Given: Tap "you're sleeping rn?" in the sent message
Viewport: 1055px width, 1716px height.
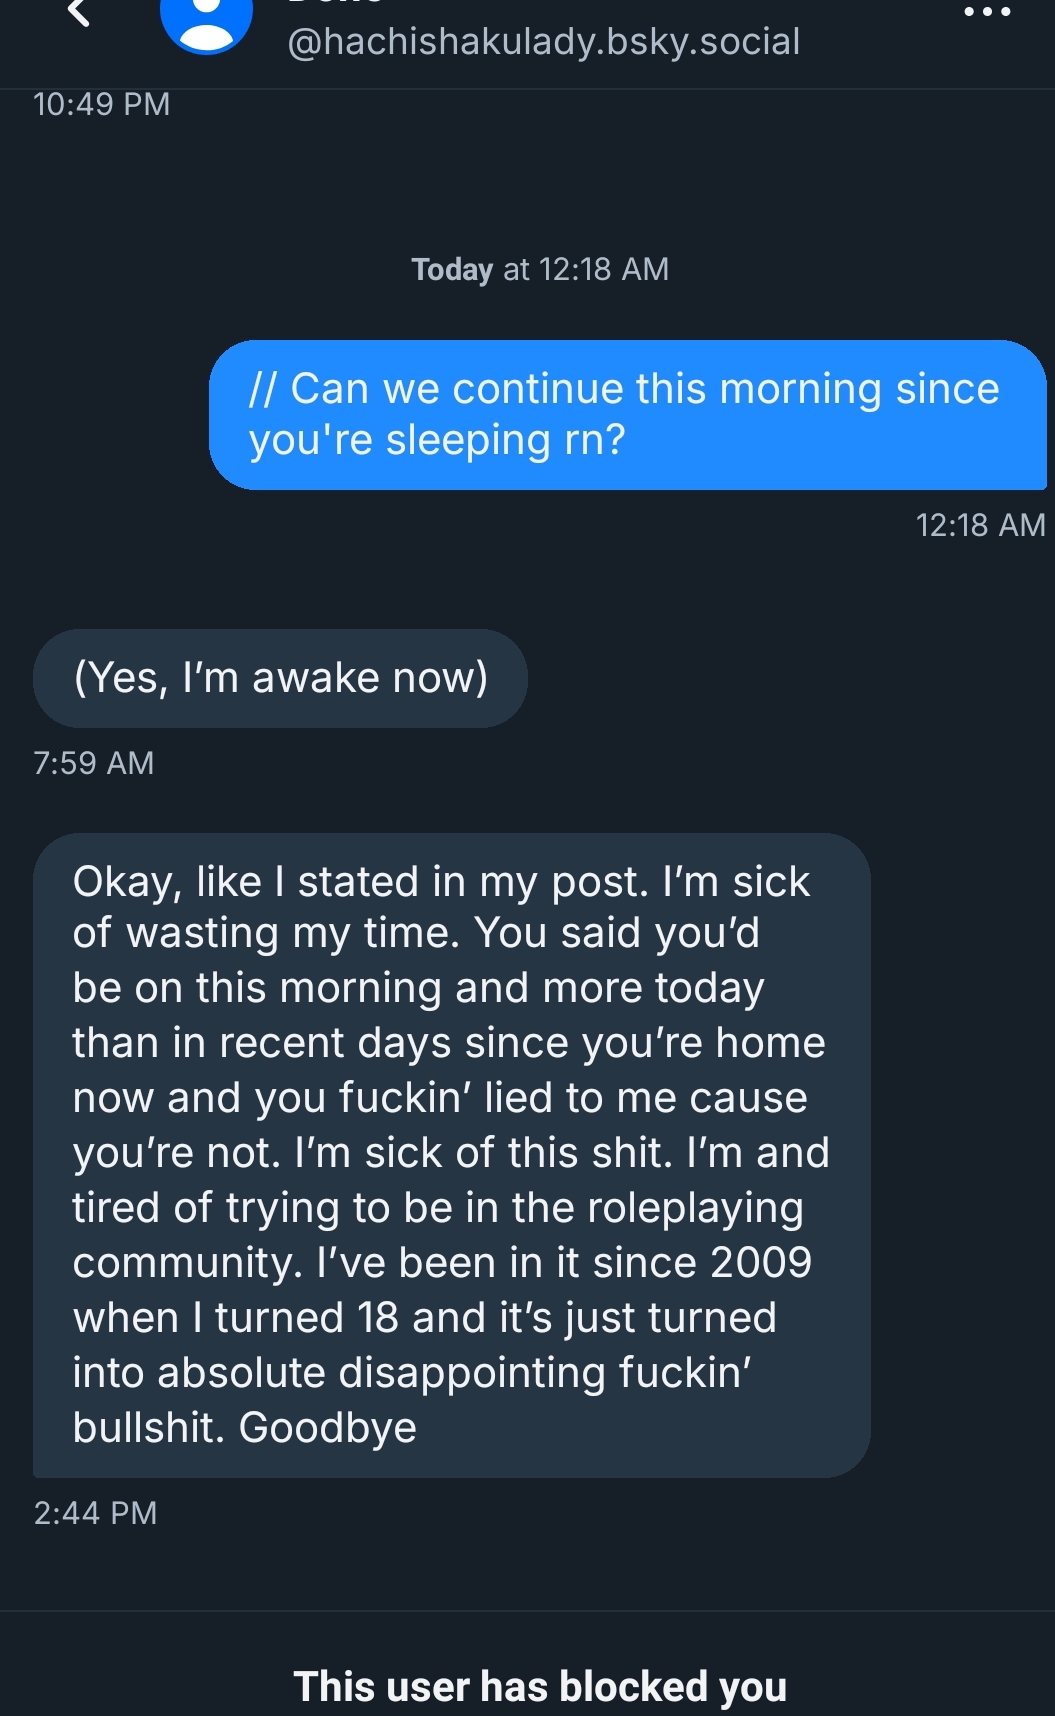Looking at the screenshot, I should click(437, 440).
